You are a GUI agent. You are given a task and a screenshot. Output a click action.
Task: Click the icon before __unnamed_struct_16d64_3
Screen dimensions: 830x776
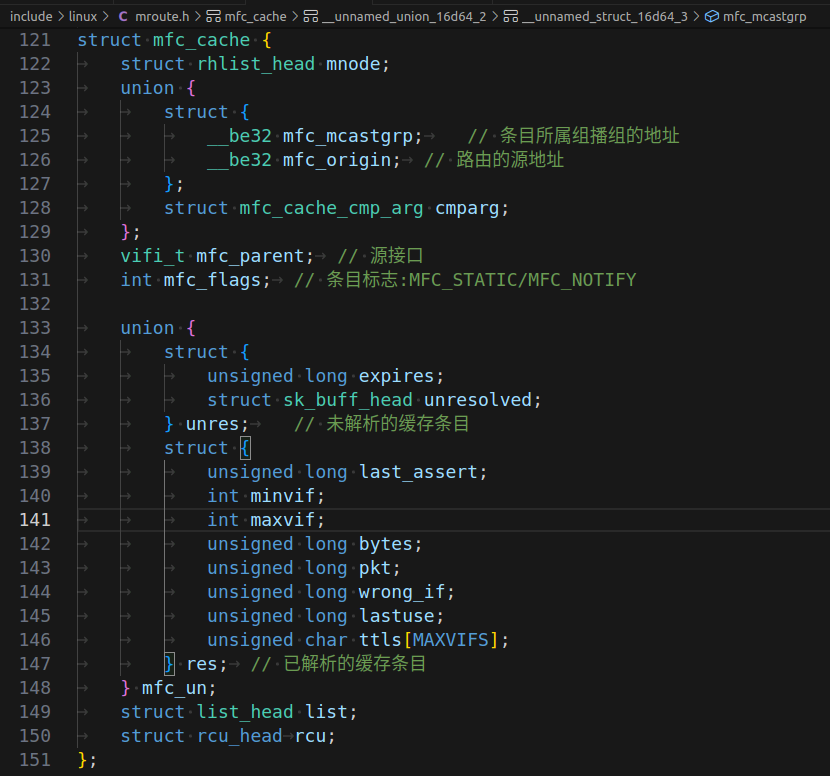[511, 16]
